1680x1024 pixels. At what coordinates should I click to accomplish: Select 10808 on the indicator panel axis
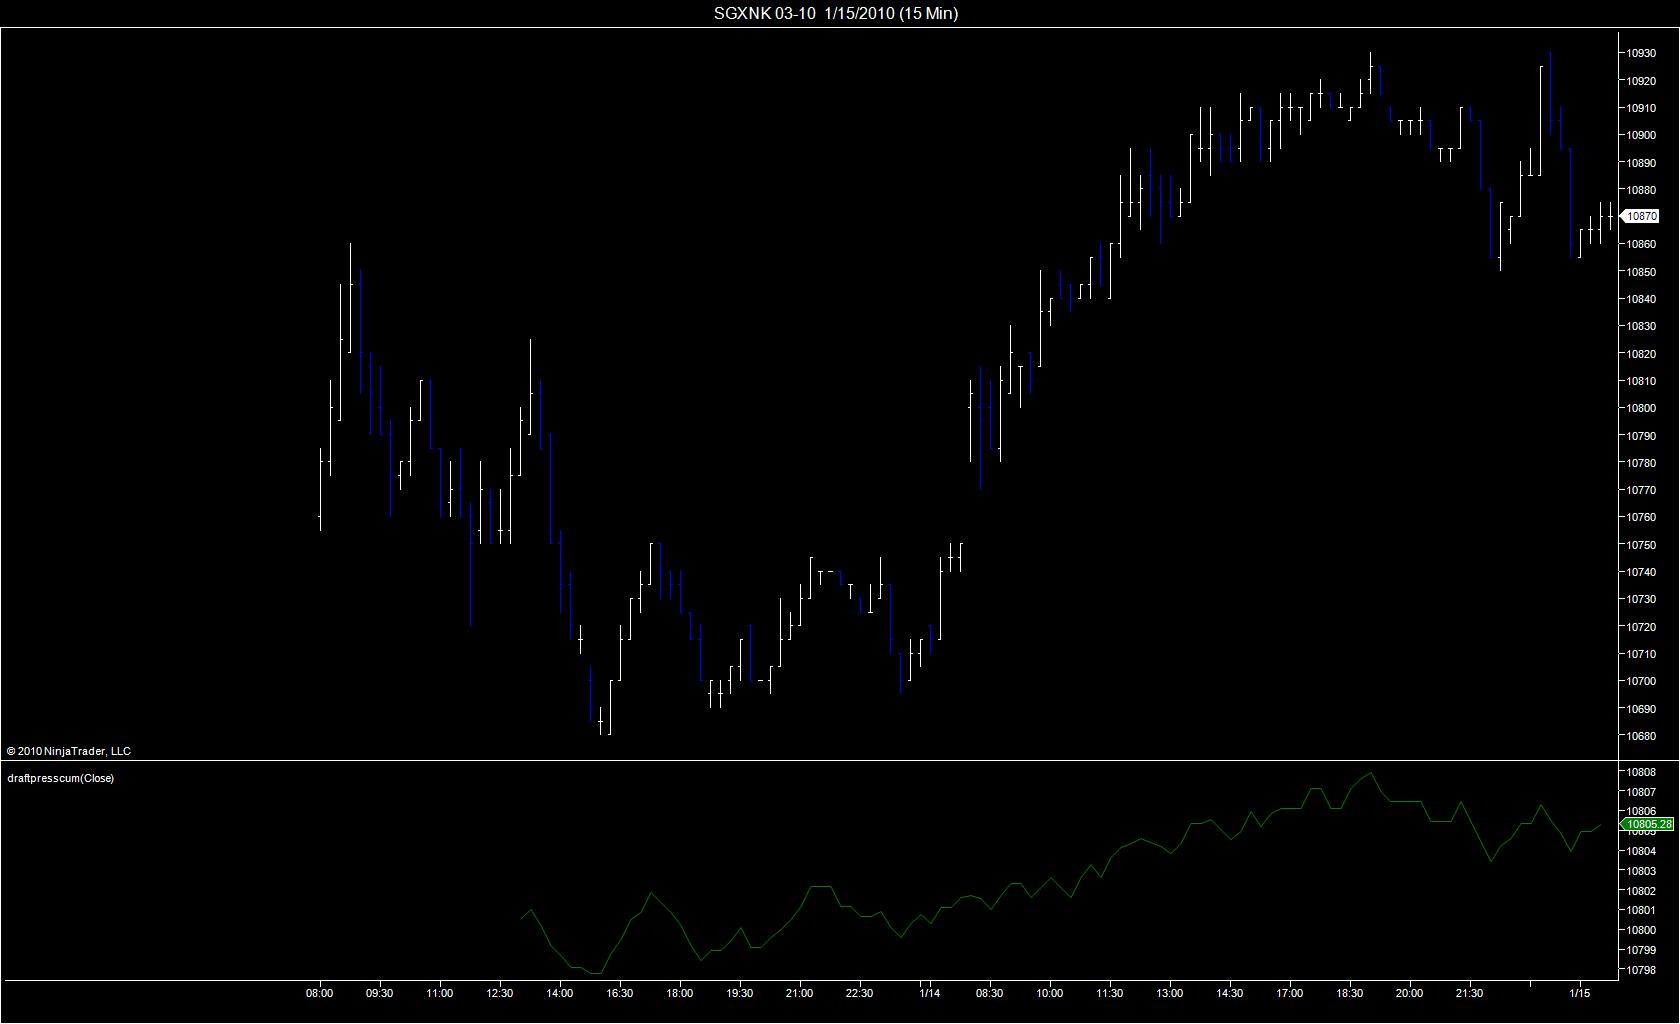tap(1641, 772)
